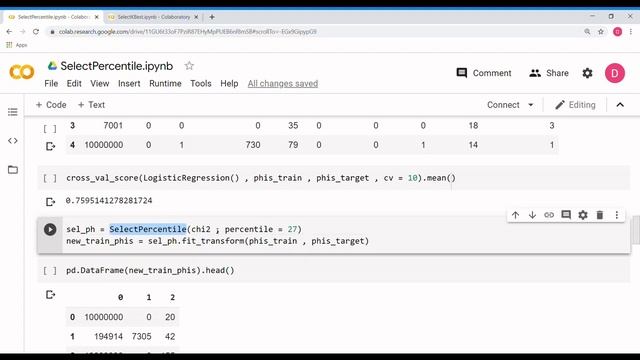
Task: Clear output of the top table cell
Action: tap(50, 146)
